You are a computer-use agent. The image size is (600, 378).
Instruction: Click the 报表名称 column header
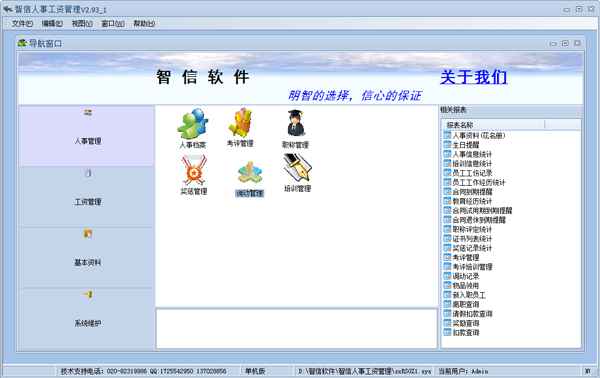[493, 125]
